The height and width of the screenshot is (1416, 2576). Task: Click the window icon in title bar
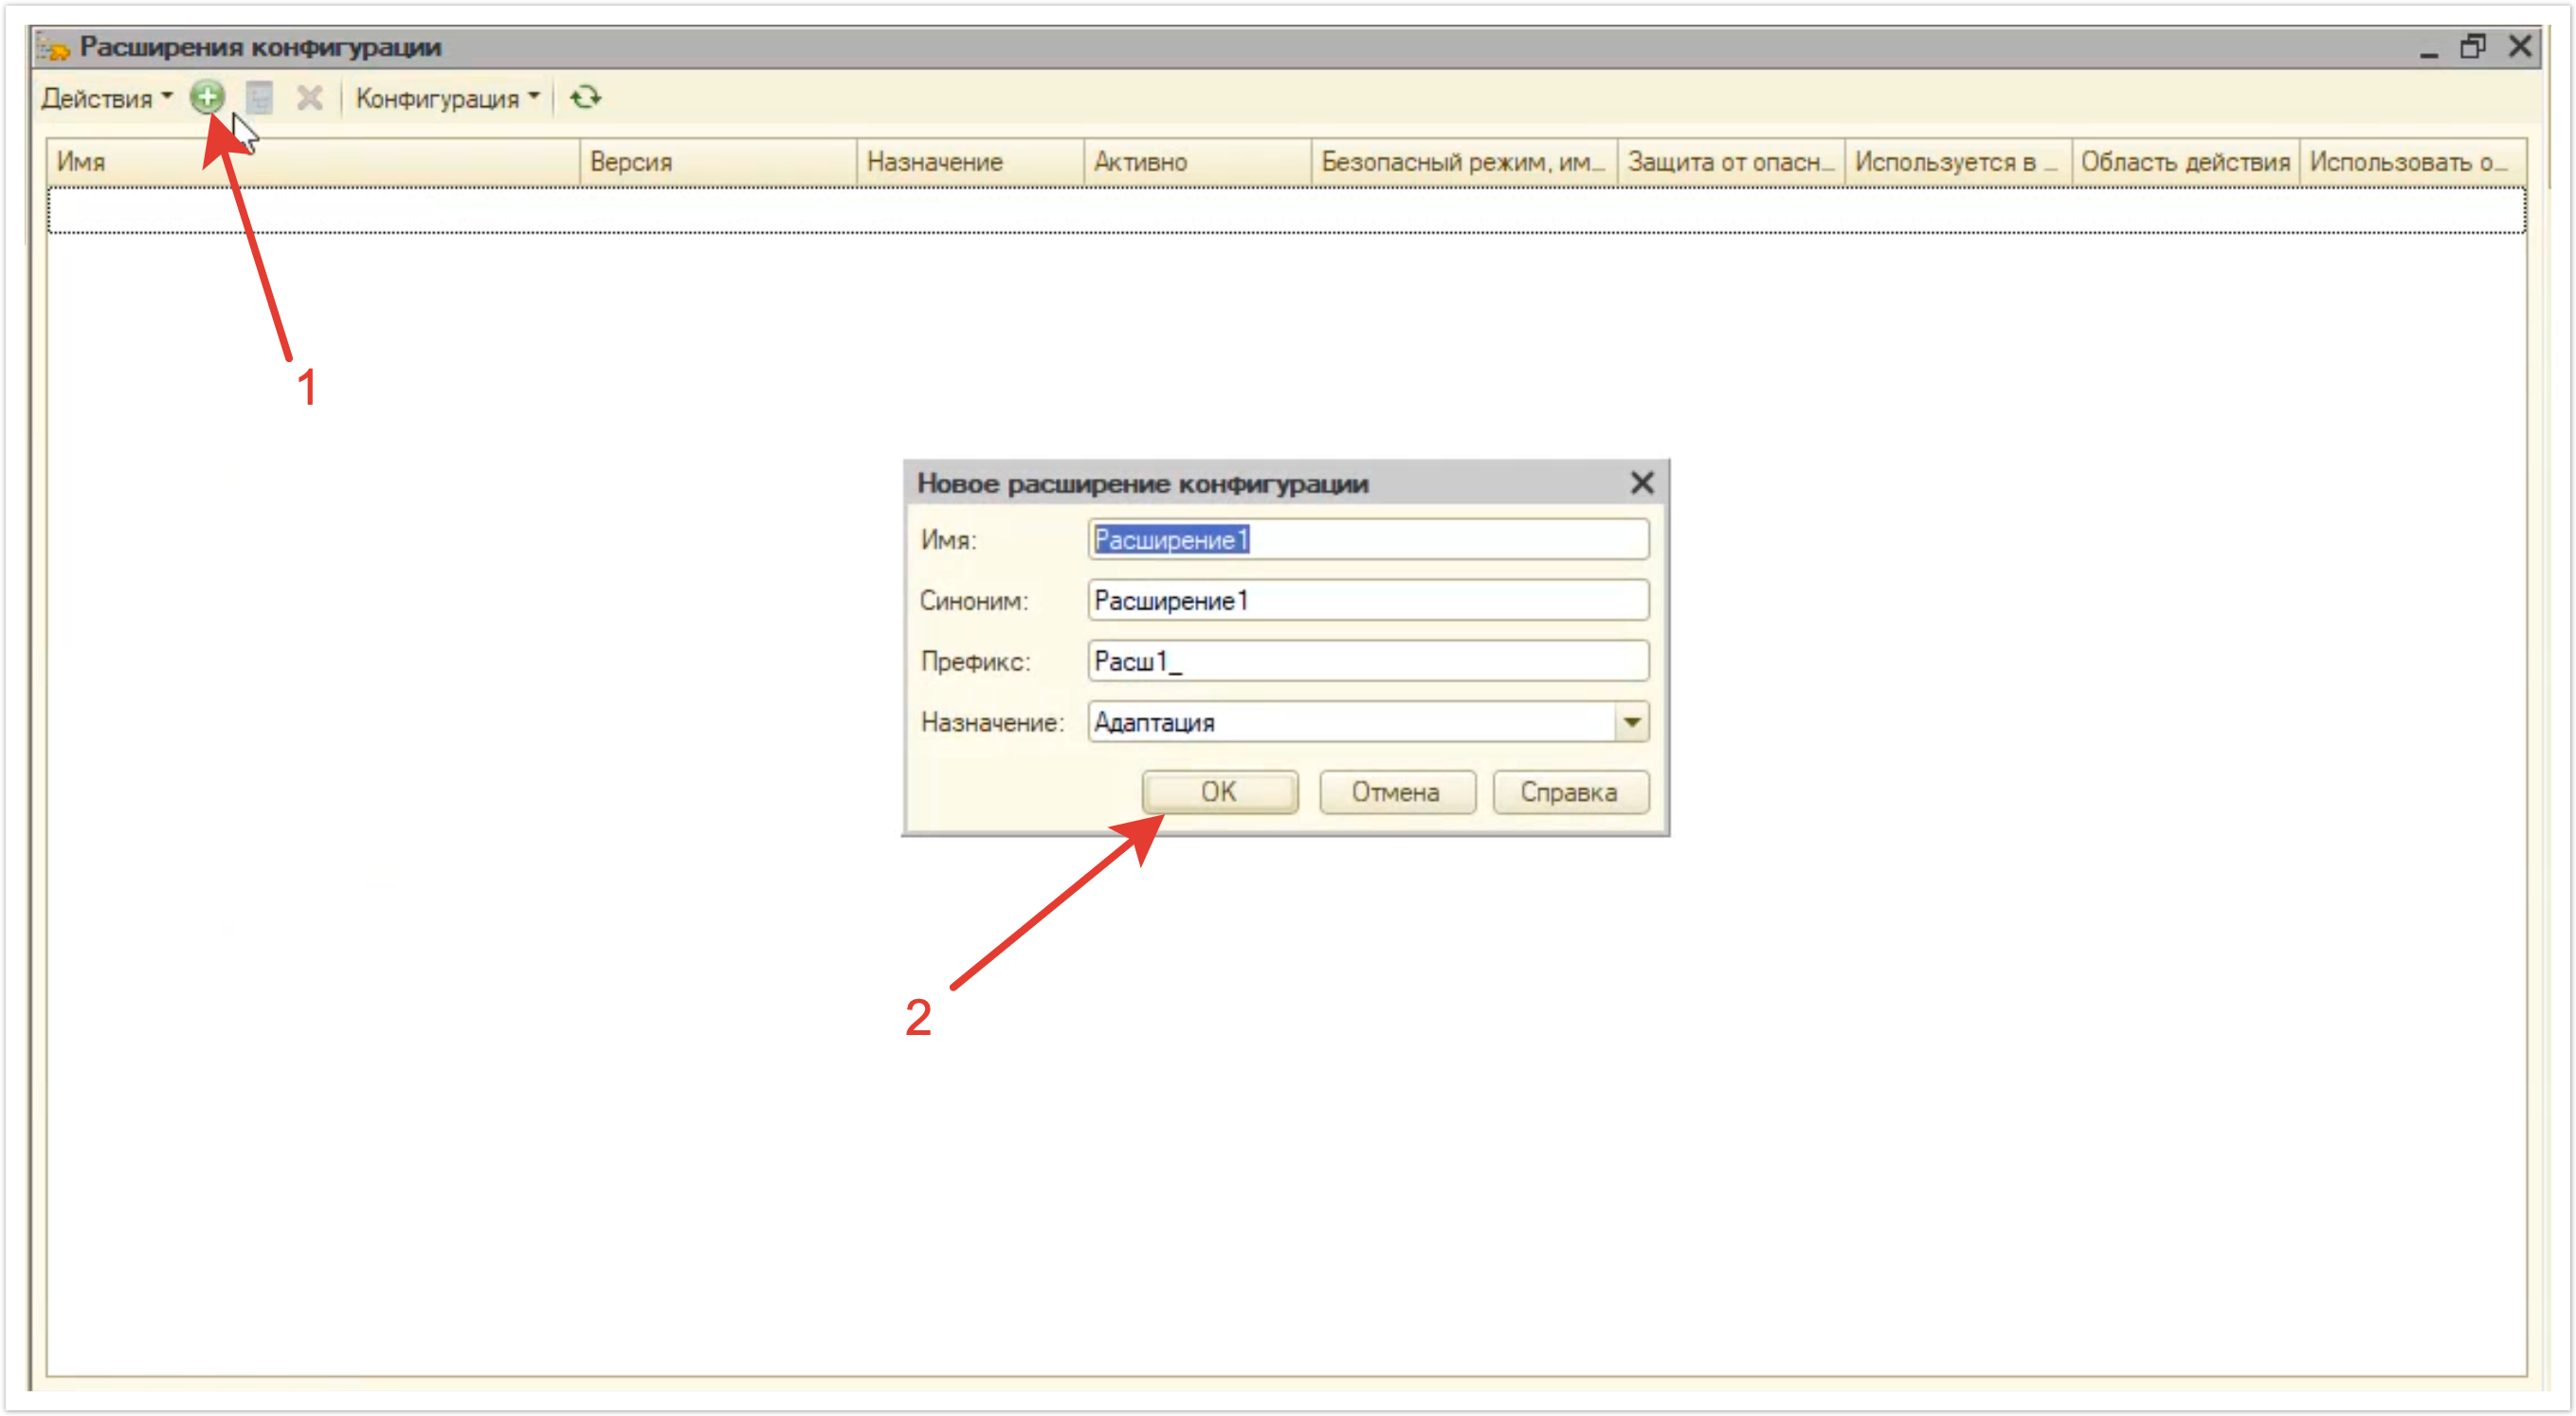[x=53, y=47]
